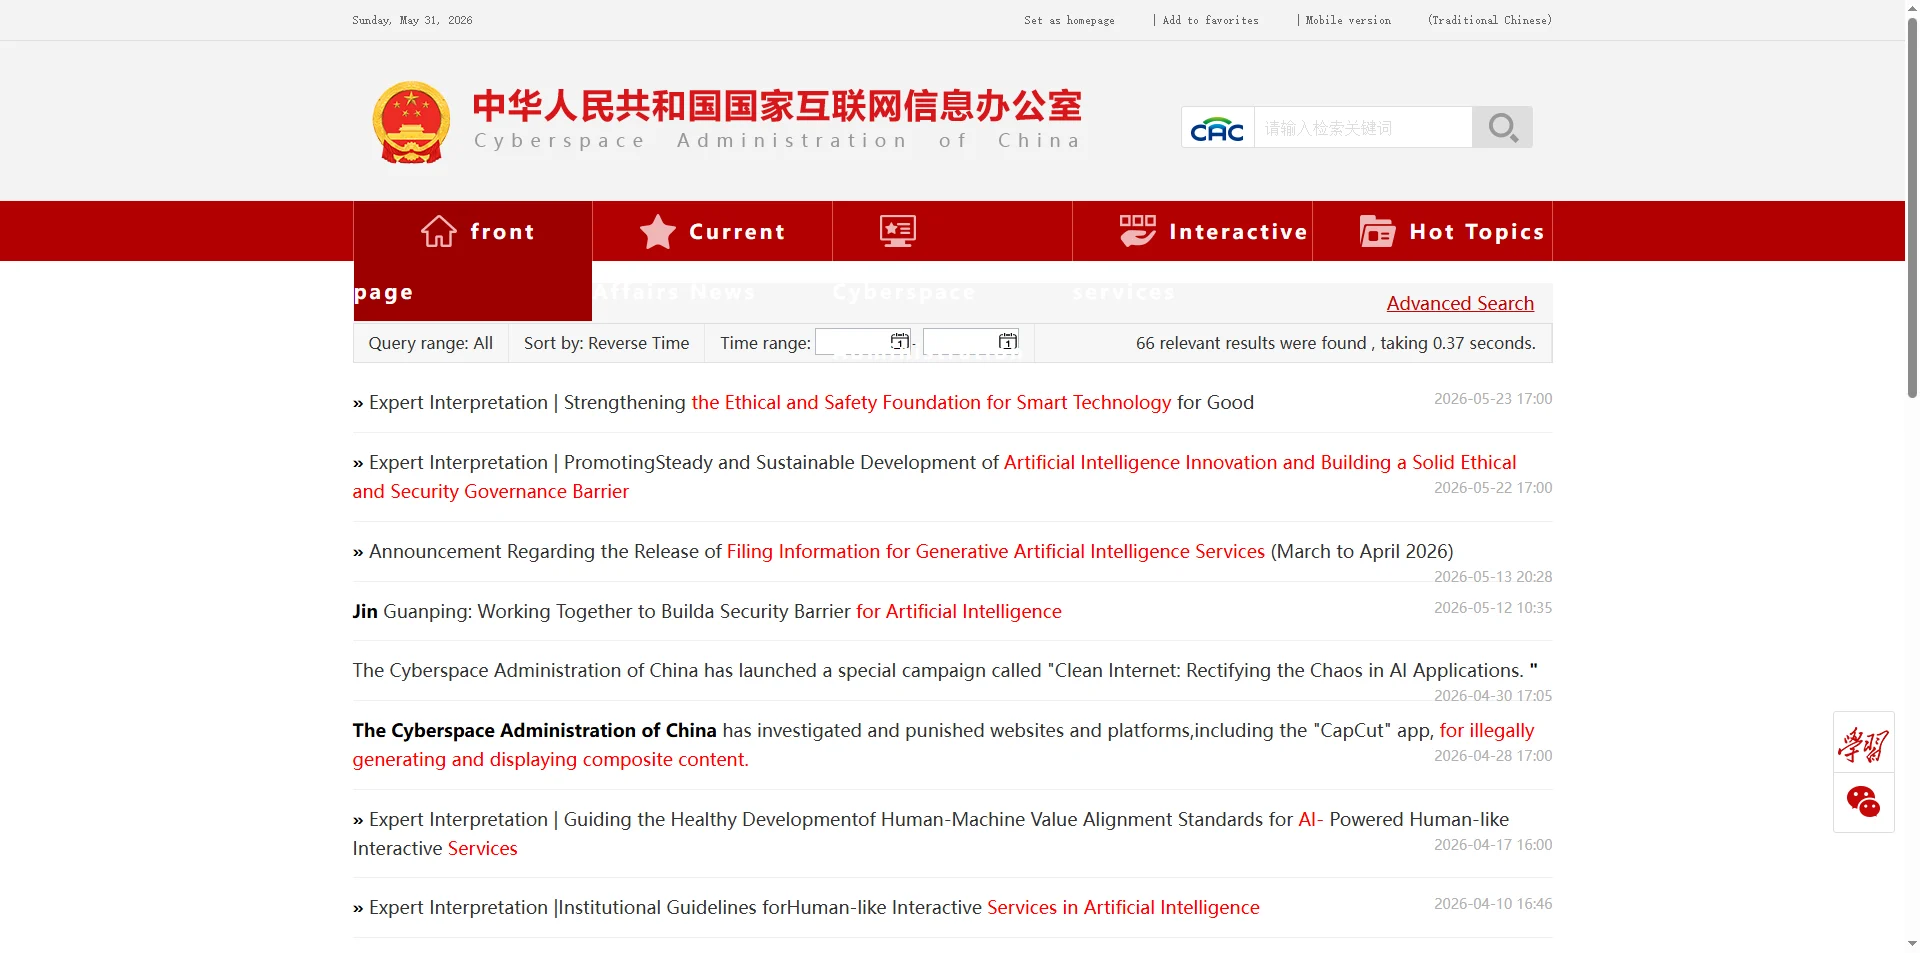Click the red calligraphy Xuexi icon
The image size is (1920, 953).
point(1863,745)
